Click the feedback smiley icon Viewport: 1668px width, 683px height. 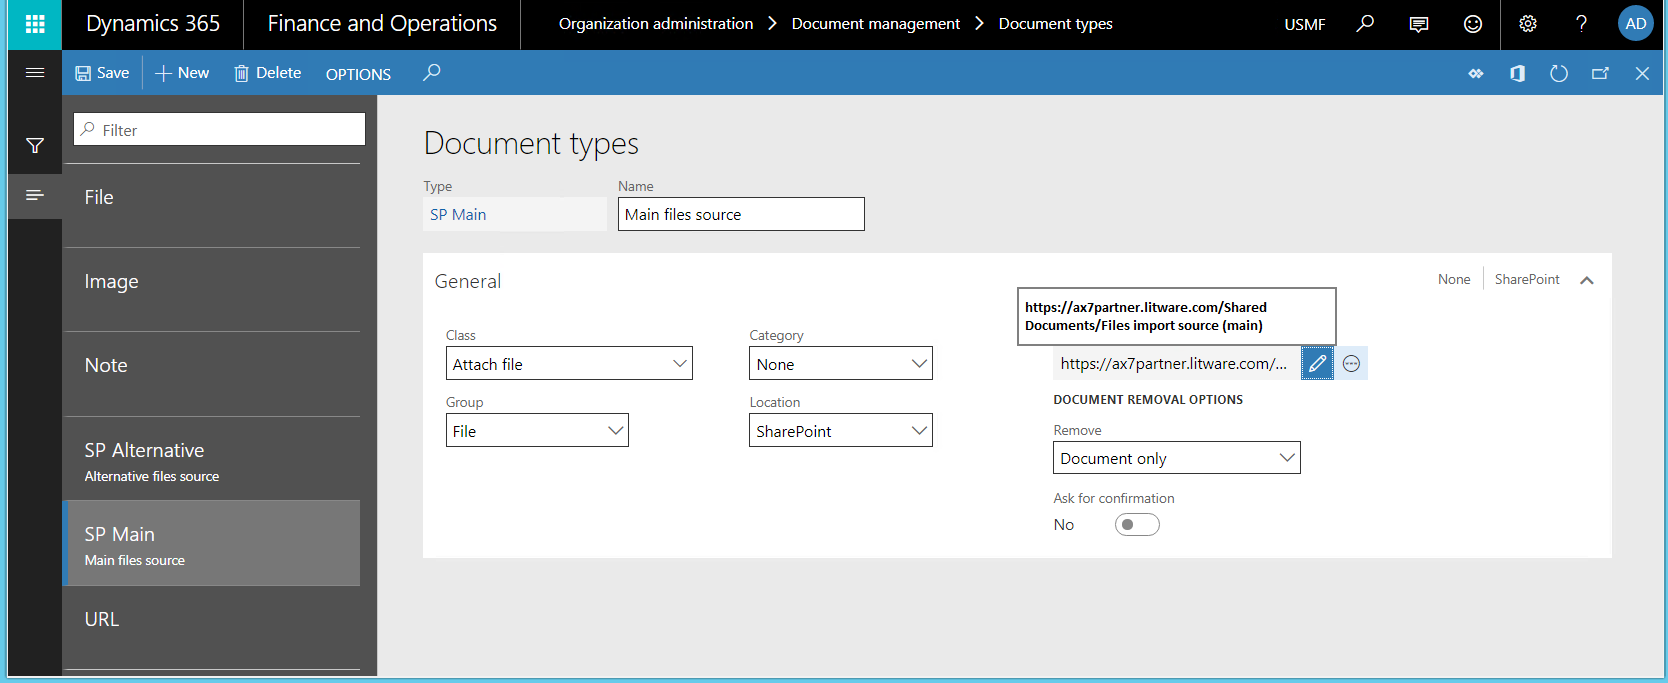click(1473, 24)
